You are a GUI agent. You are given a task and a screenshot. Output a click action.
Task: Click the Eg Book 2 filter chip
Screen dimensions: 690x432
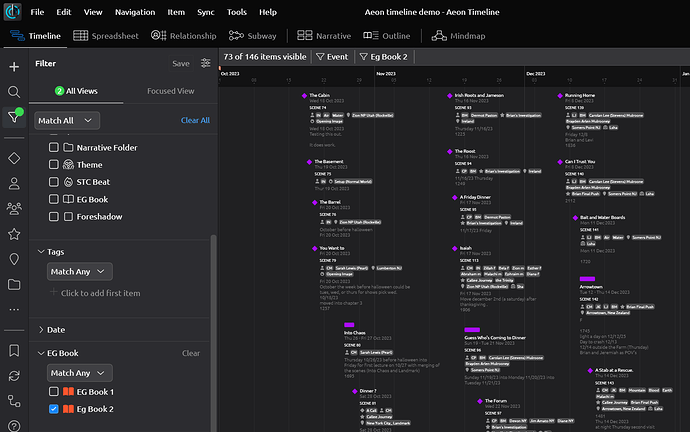384,57
